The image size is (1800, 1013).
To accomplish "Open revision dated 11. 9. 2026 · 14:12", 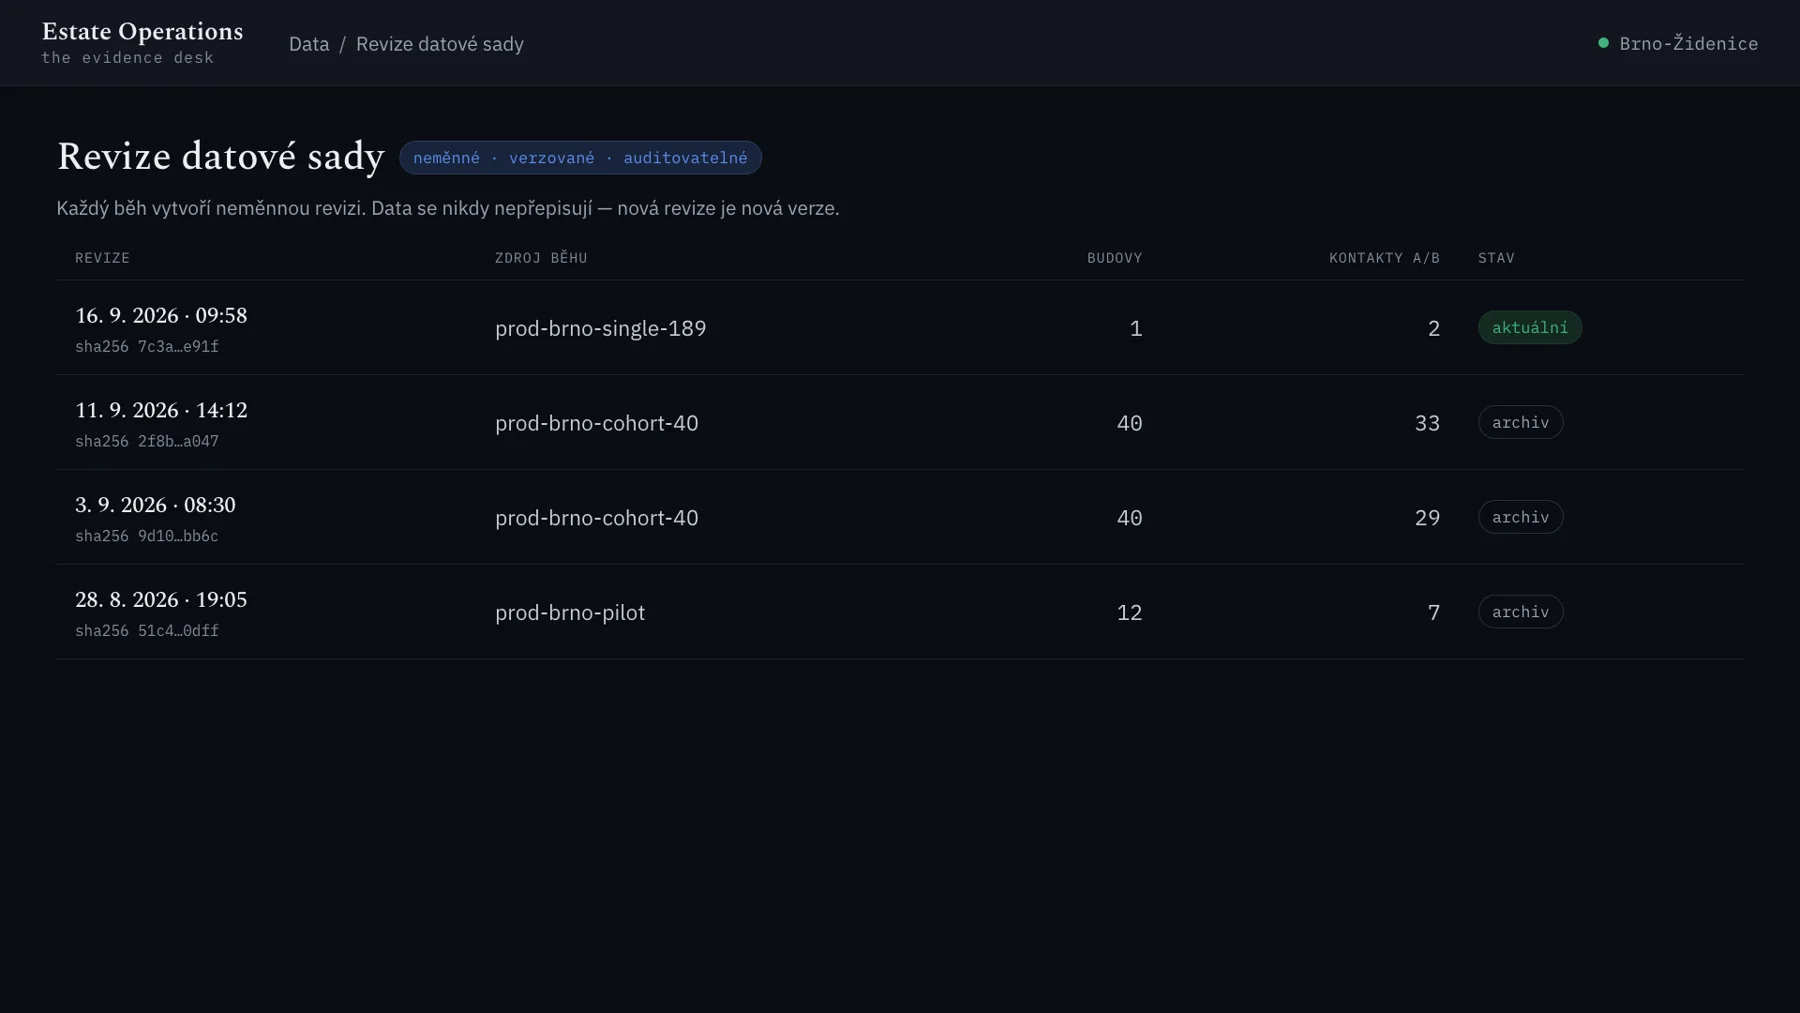I will tap(161, 411).
